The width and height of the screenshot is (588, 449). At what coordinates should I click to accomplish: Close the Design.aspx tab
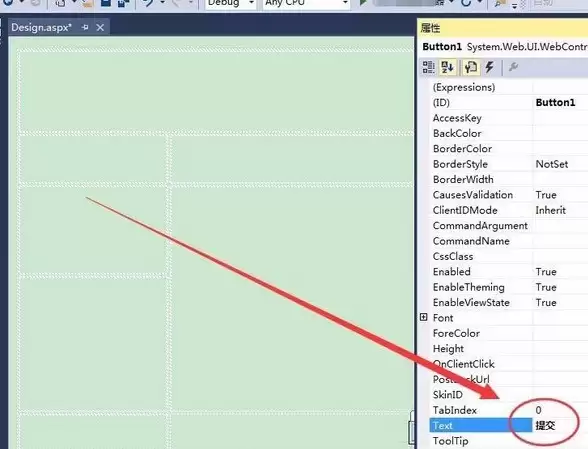[x=100, y=27]
